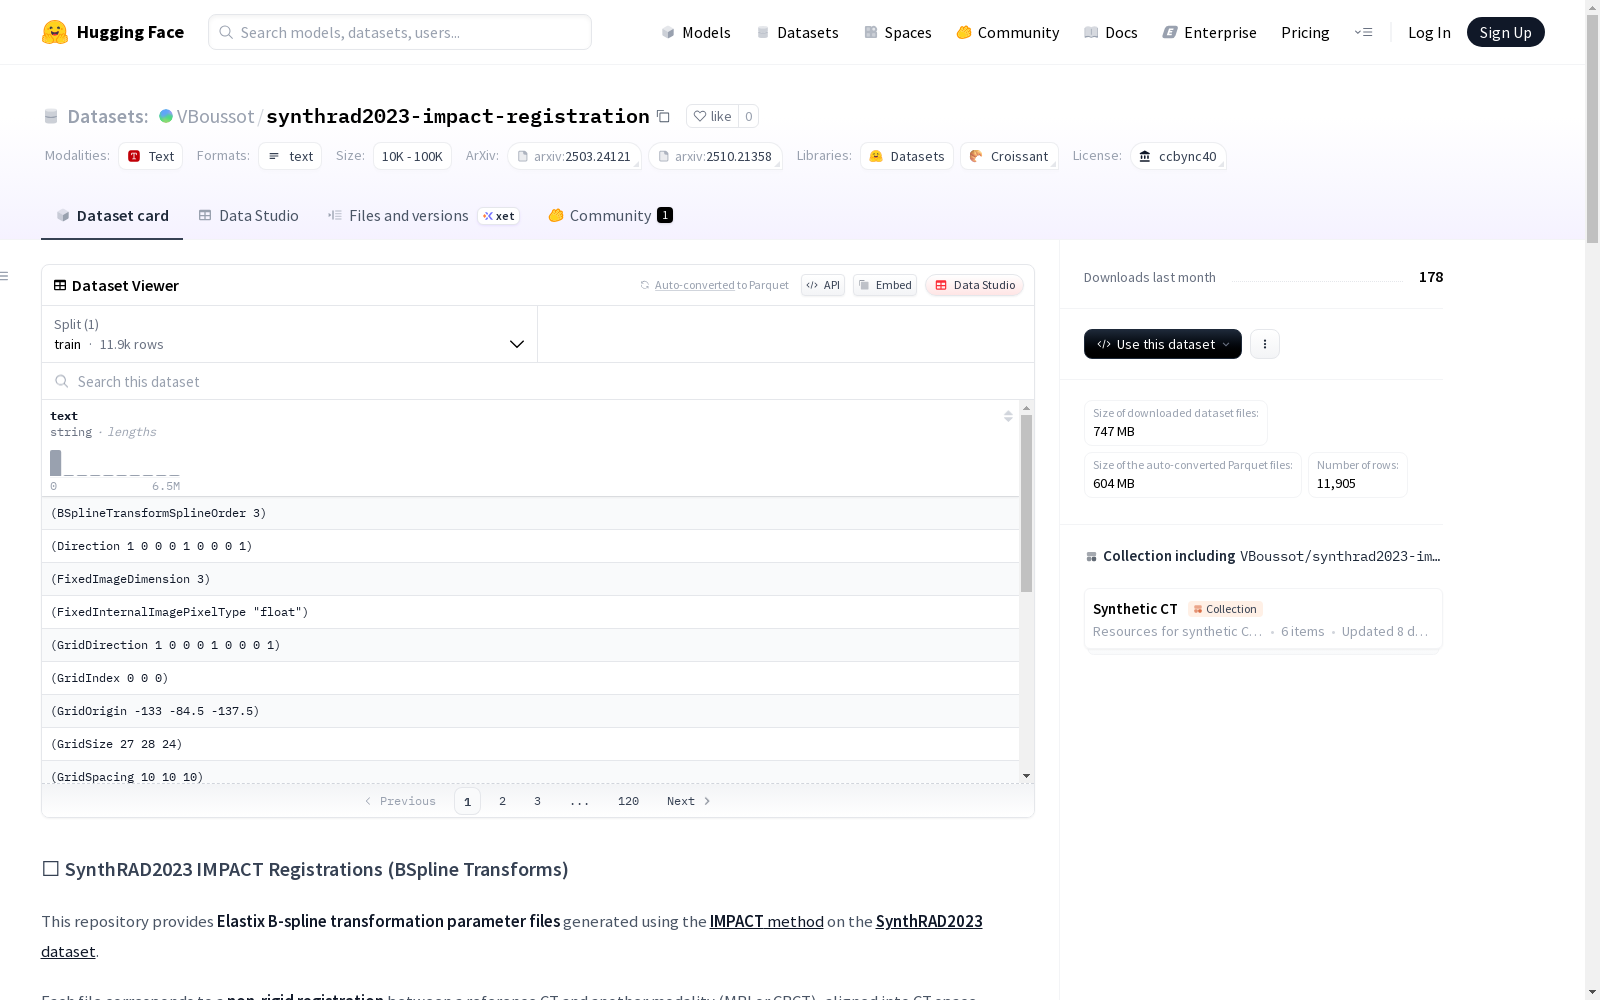Viewport: 1600px width, 1000px height.
Task: Copy the dataset name with copy icon
Action: click(663, 116)
